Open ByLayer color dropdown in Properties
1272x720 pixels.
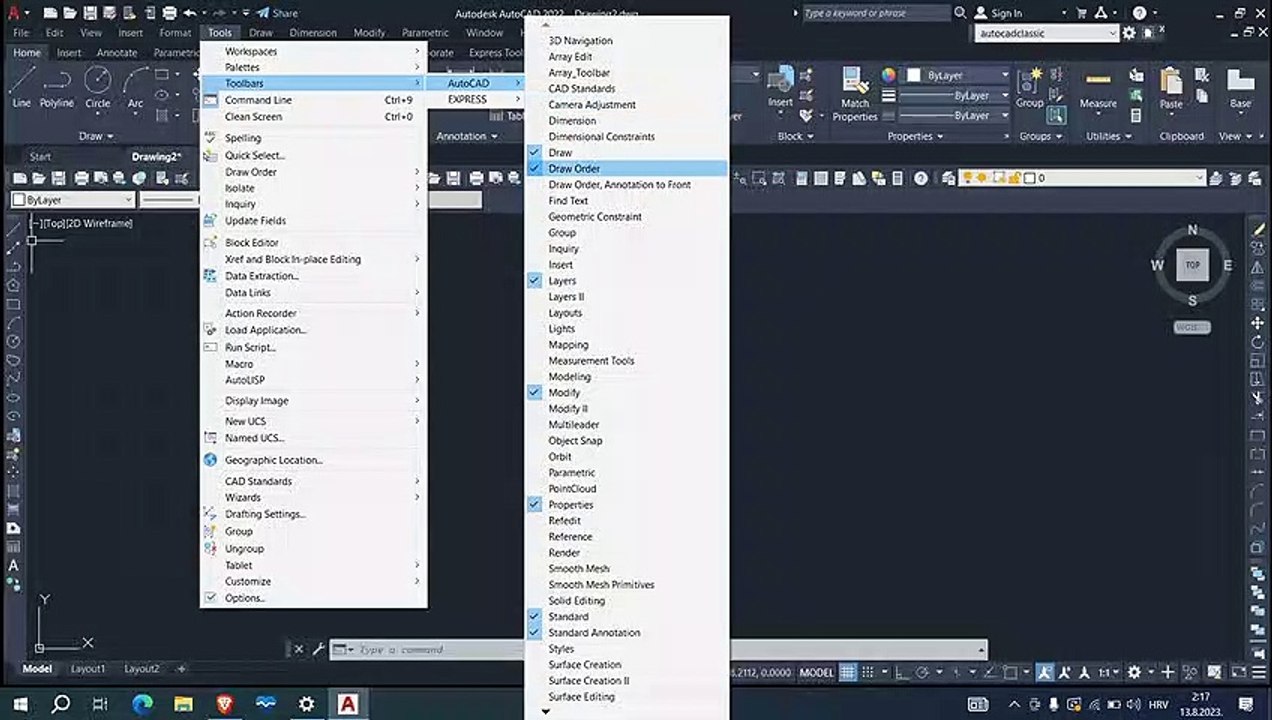tap(1003, 75)
